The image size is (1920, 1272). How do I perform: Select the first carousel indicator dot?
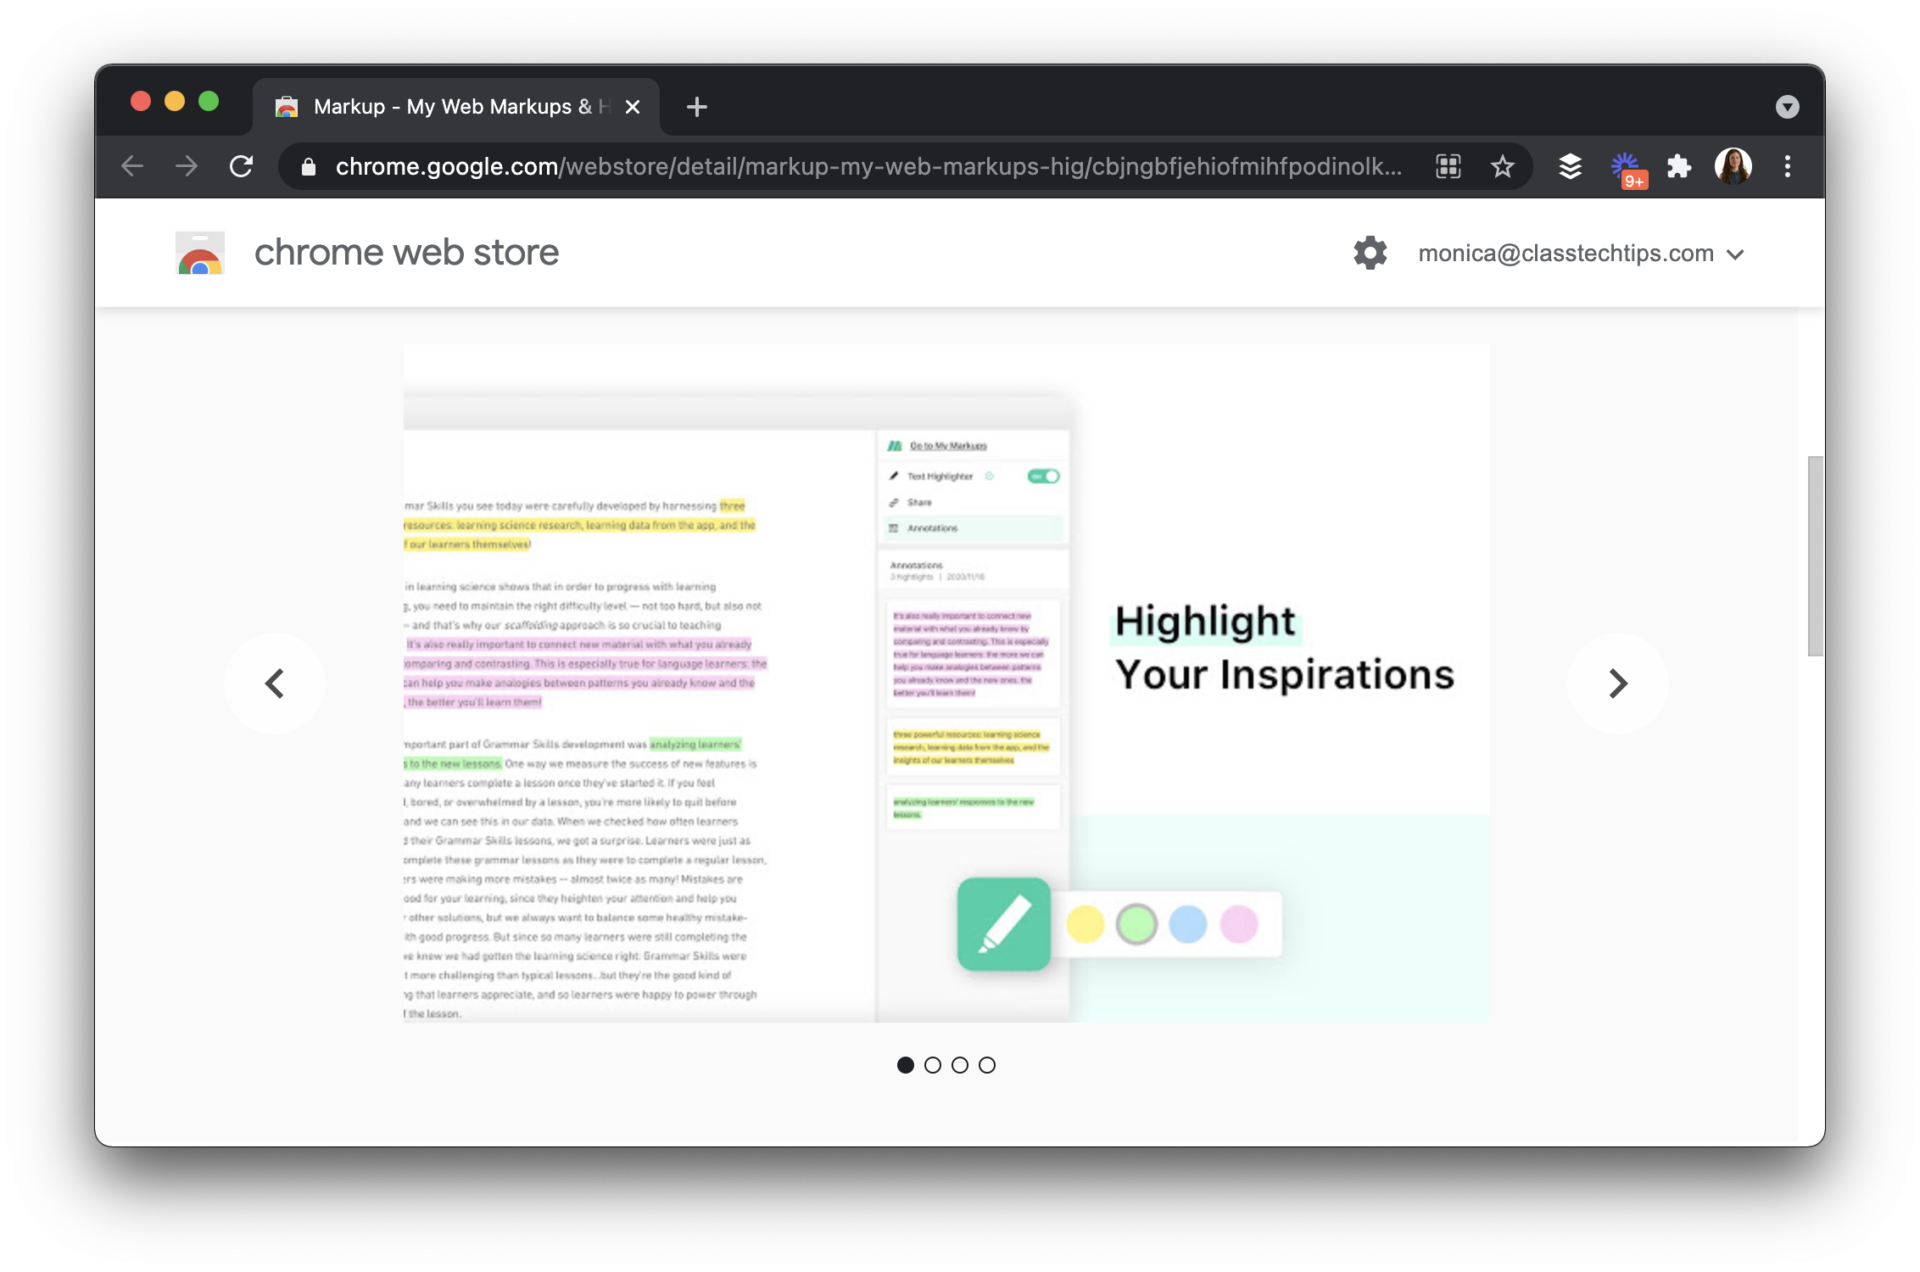tap(905, 1065)
